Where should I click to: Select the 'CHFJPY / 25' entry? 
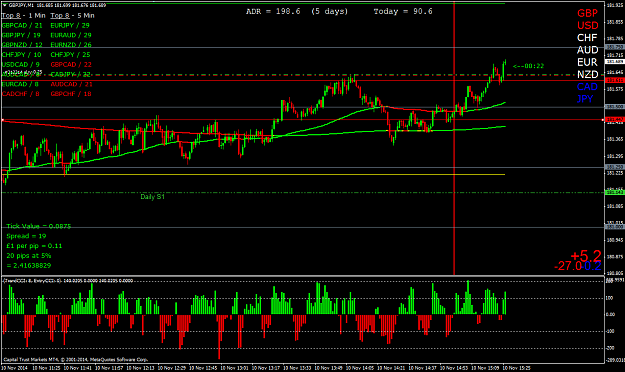click(x=71, y=55)
